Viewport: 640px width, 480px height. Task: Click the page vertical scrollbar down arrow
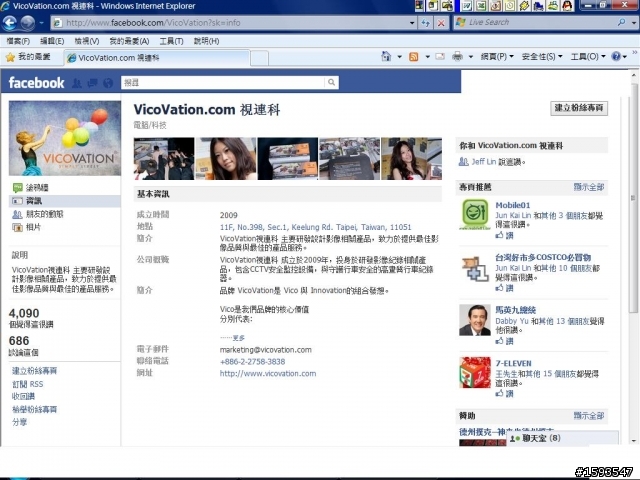tap(633, 441)
